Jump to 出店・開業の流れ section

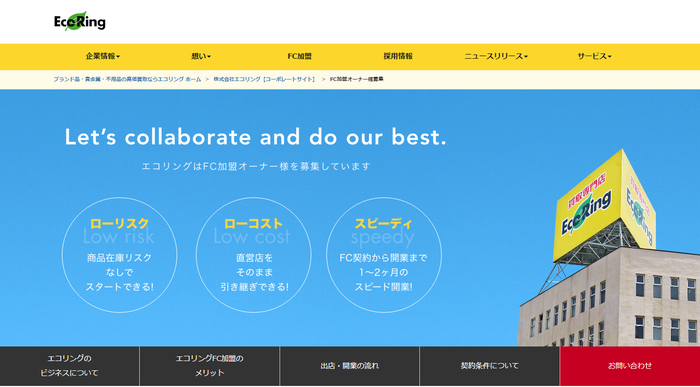pos(350,366)
